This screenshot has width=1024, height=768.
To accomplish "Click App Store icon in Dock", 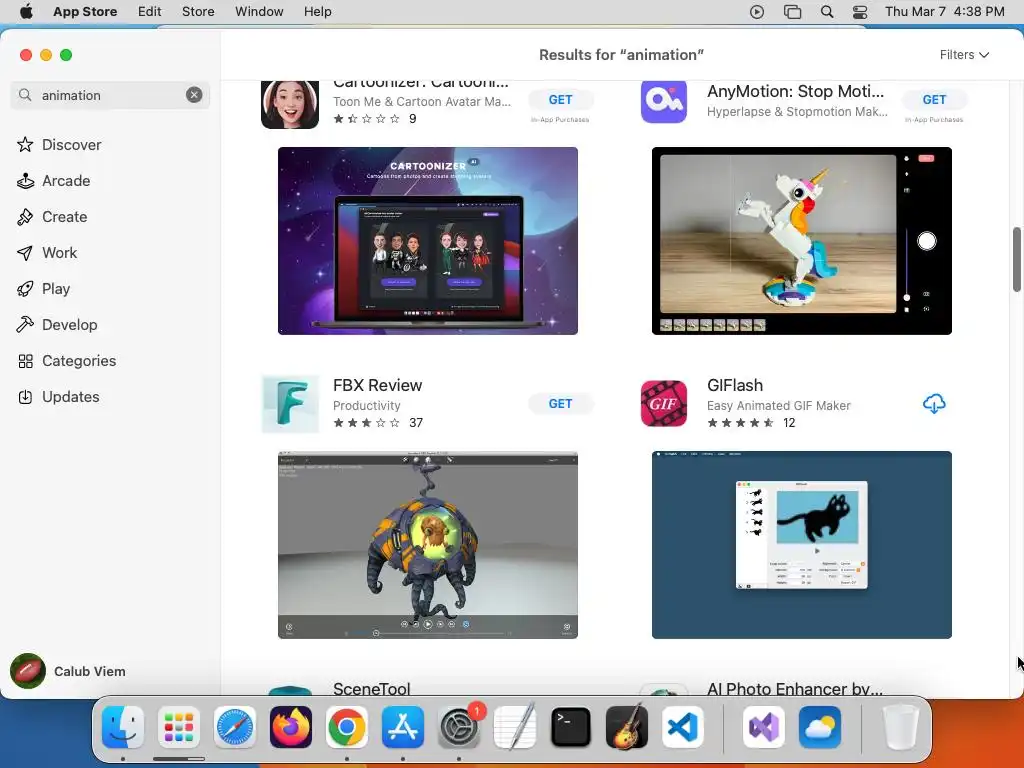I will tap(403, 727).
